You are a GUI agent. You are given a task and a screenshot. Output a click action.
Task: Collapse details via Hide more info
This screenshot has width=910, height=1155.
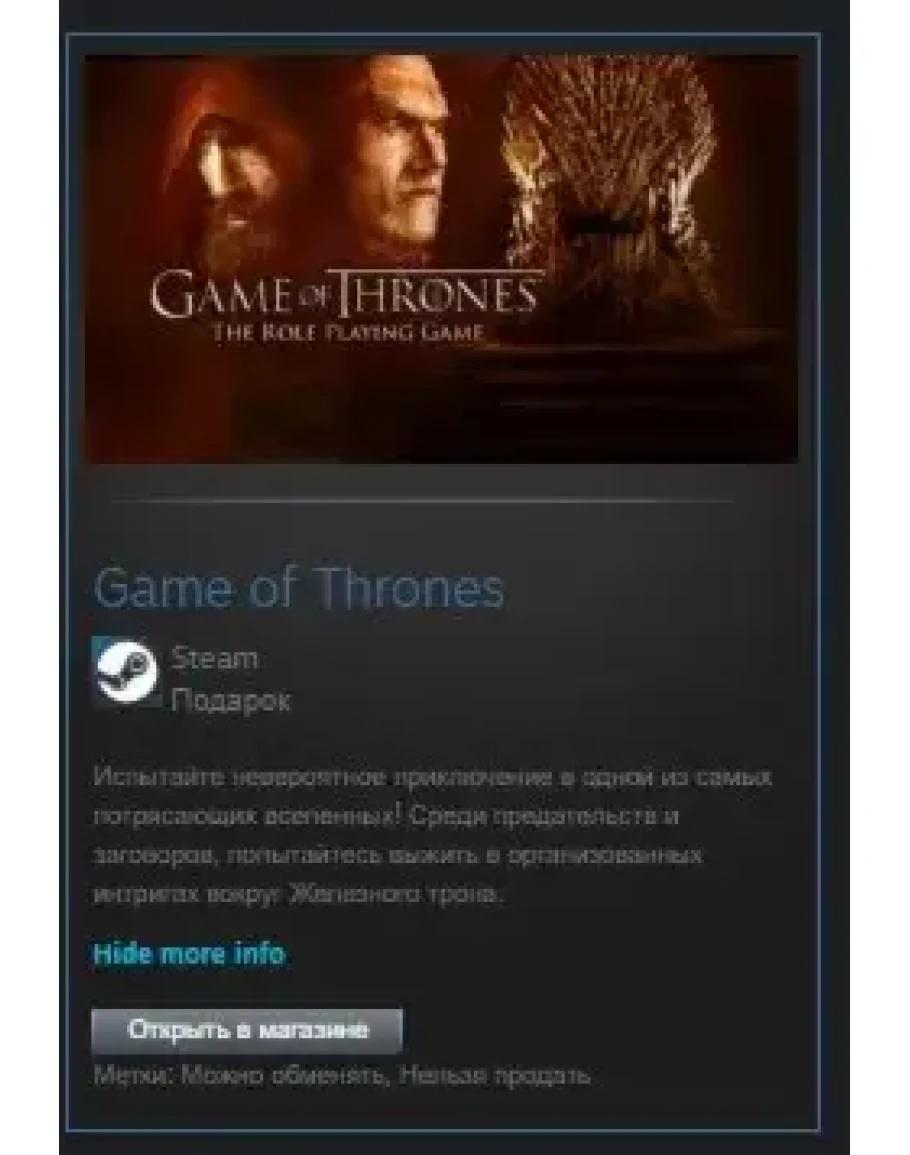click(189, 953)
